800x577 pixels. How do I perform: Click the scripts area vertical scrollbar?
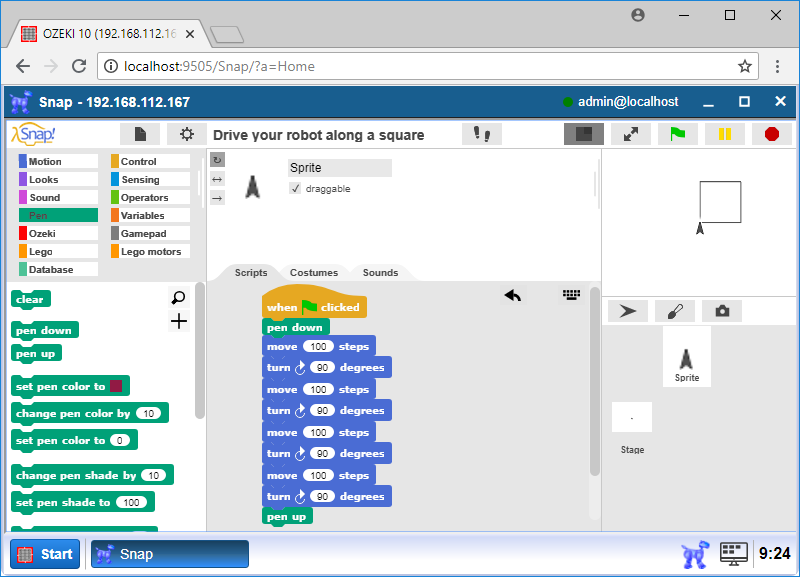(594, 381)
